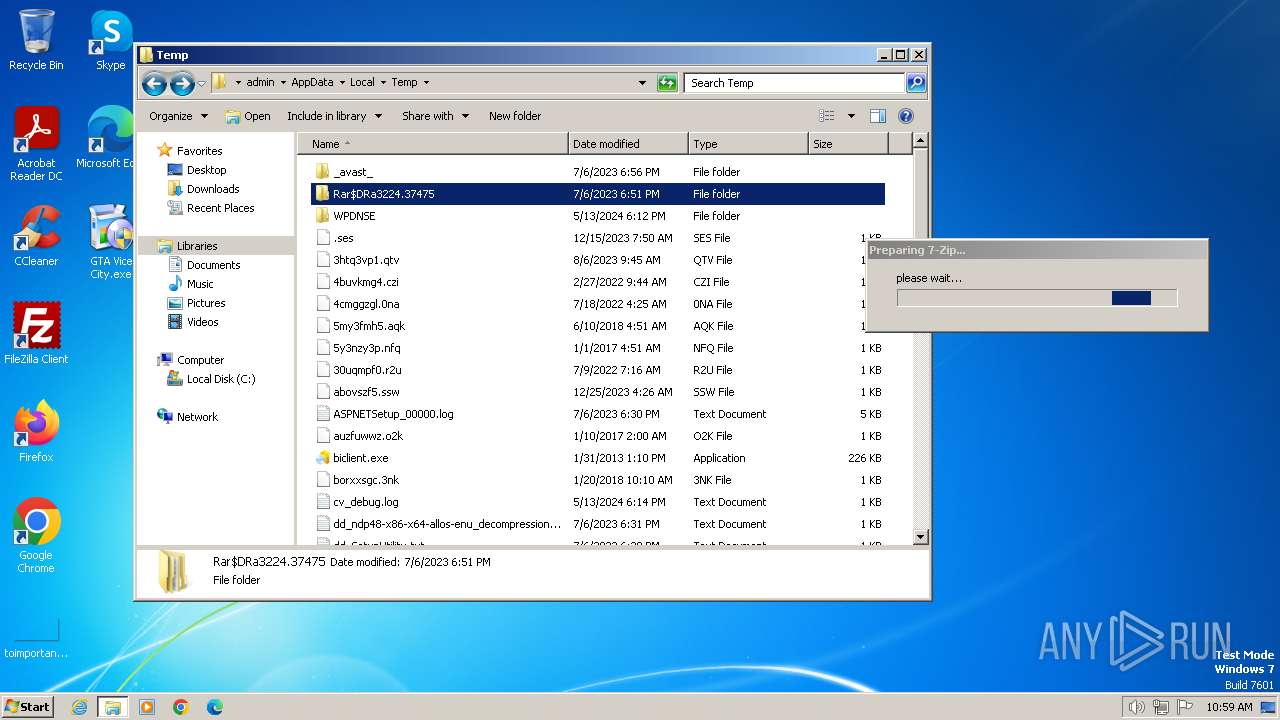1280x720 pixels.
Task: Open the Organize dropdown menu
Action: coord(179,116)
